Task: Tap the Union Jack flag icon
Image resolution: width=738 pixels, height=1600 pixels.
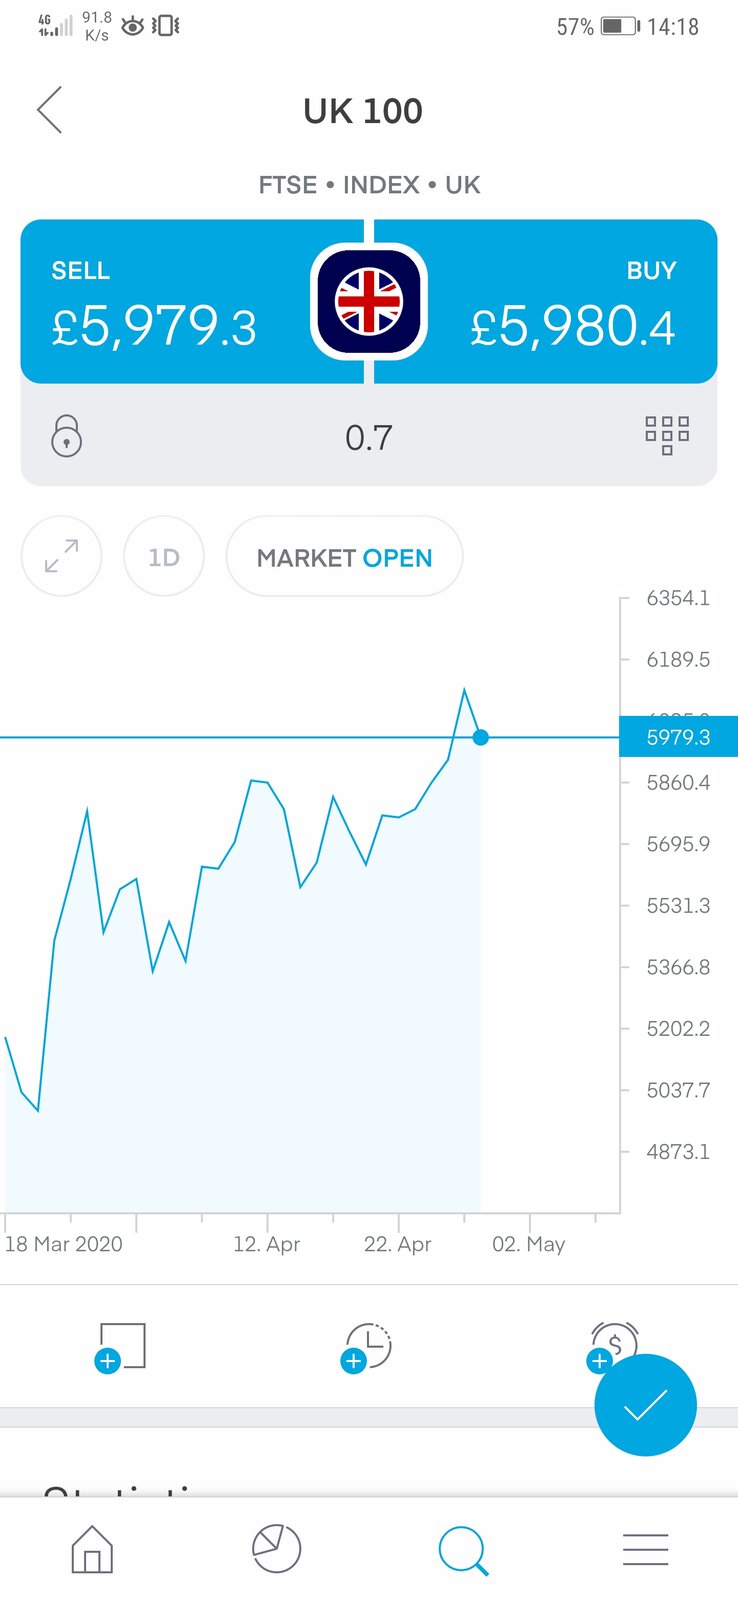Action: point(369,301)
